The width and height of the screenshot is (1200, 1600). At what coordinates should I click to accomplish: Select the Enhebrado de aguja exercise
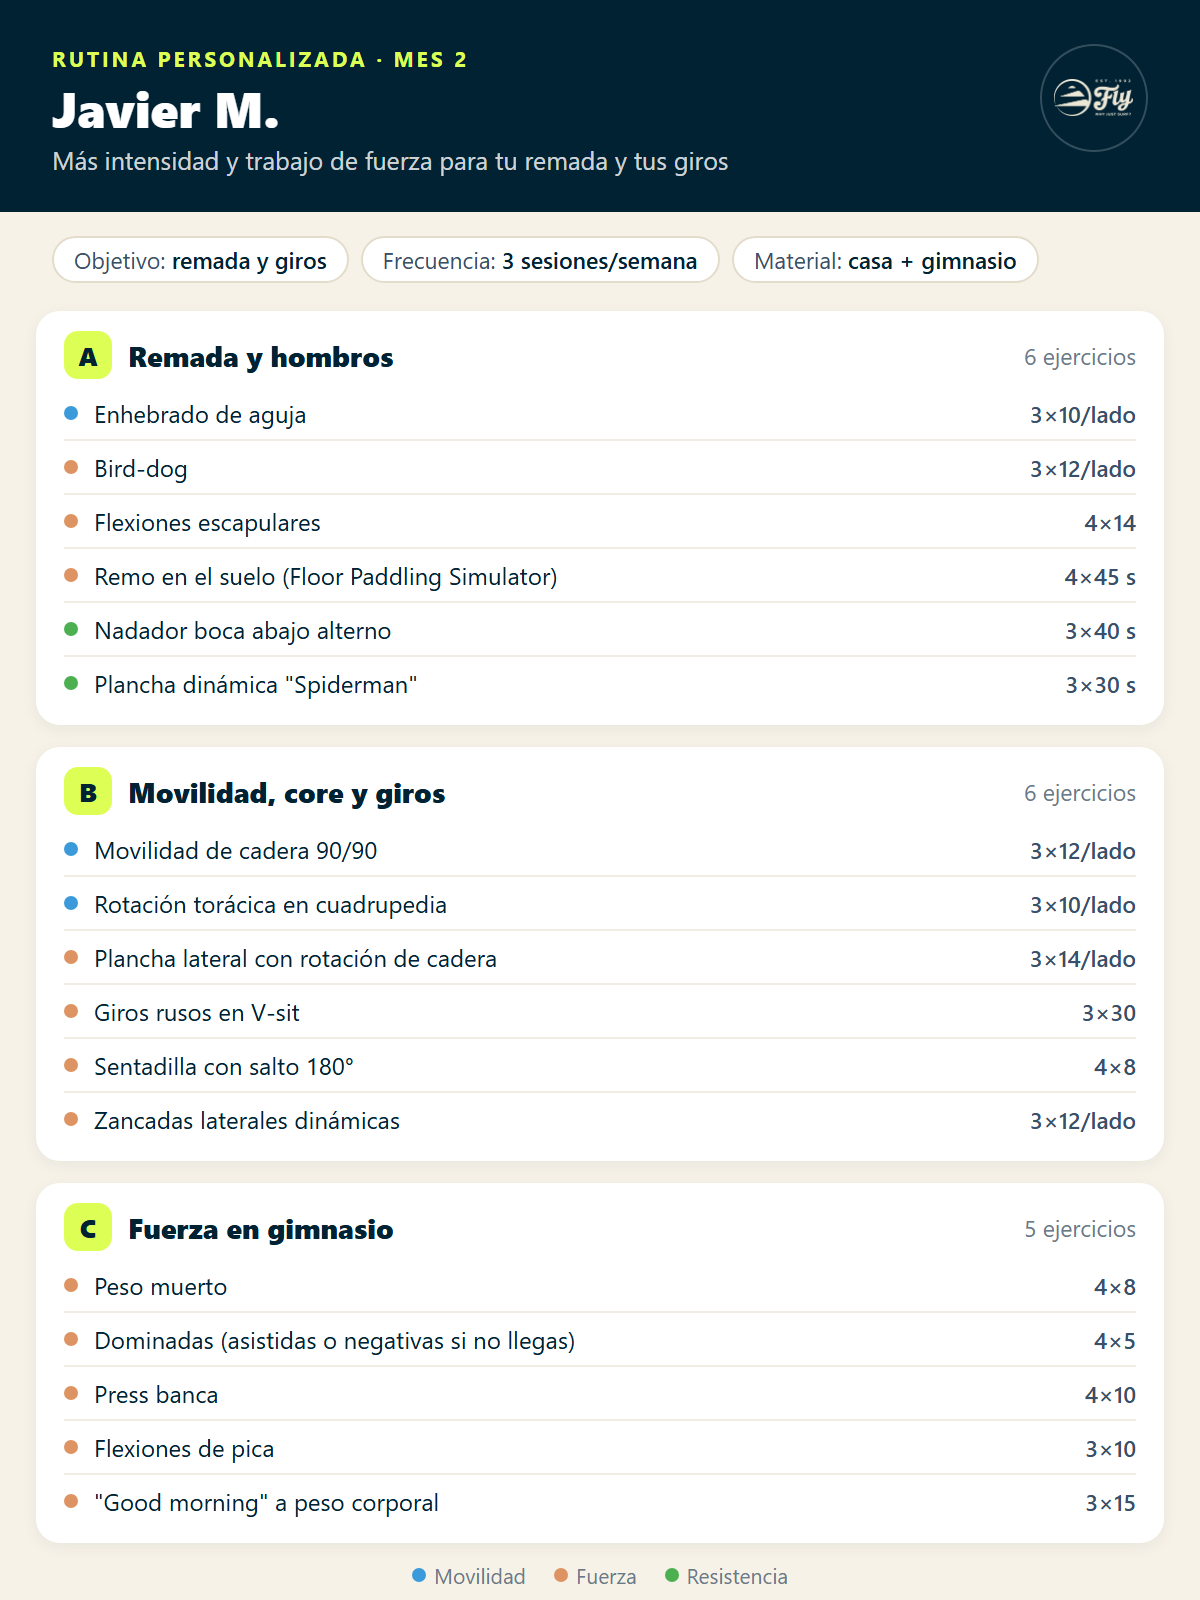[x=600, y=414]
